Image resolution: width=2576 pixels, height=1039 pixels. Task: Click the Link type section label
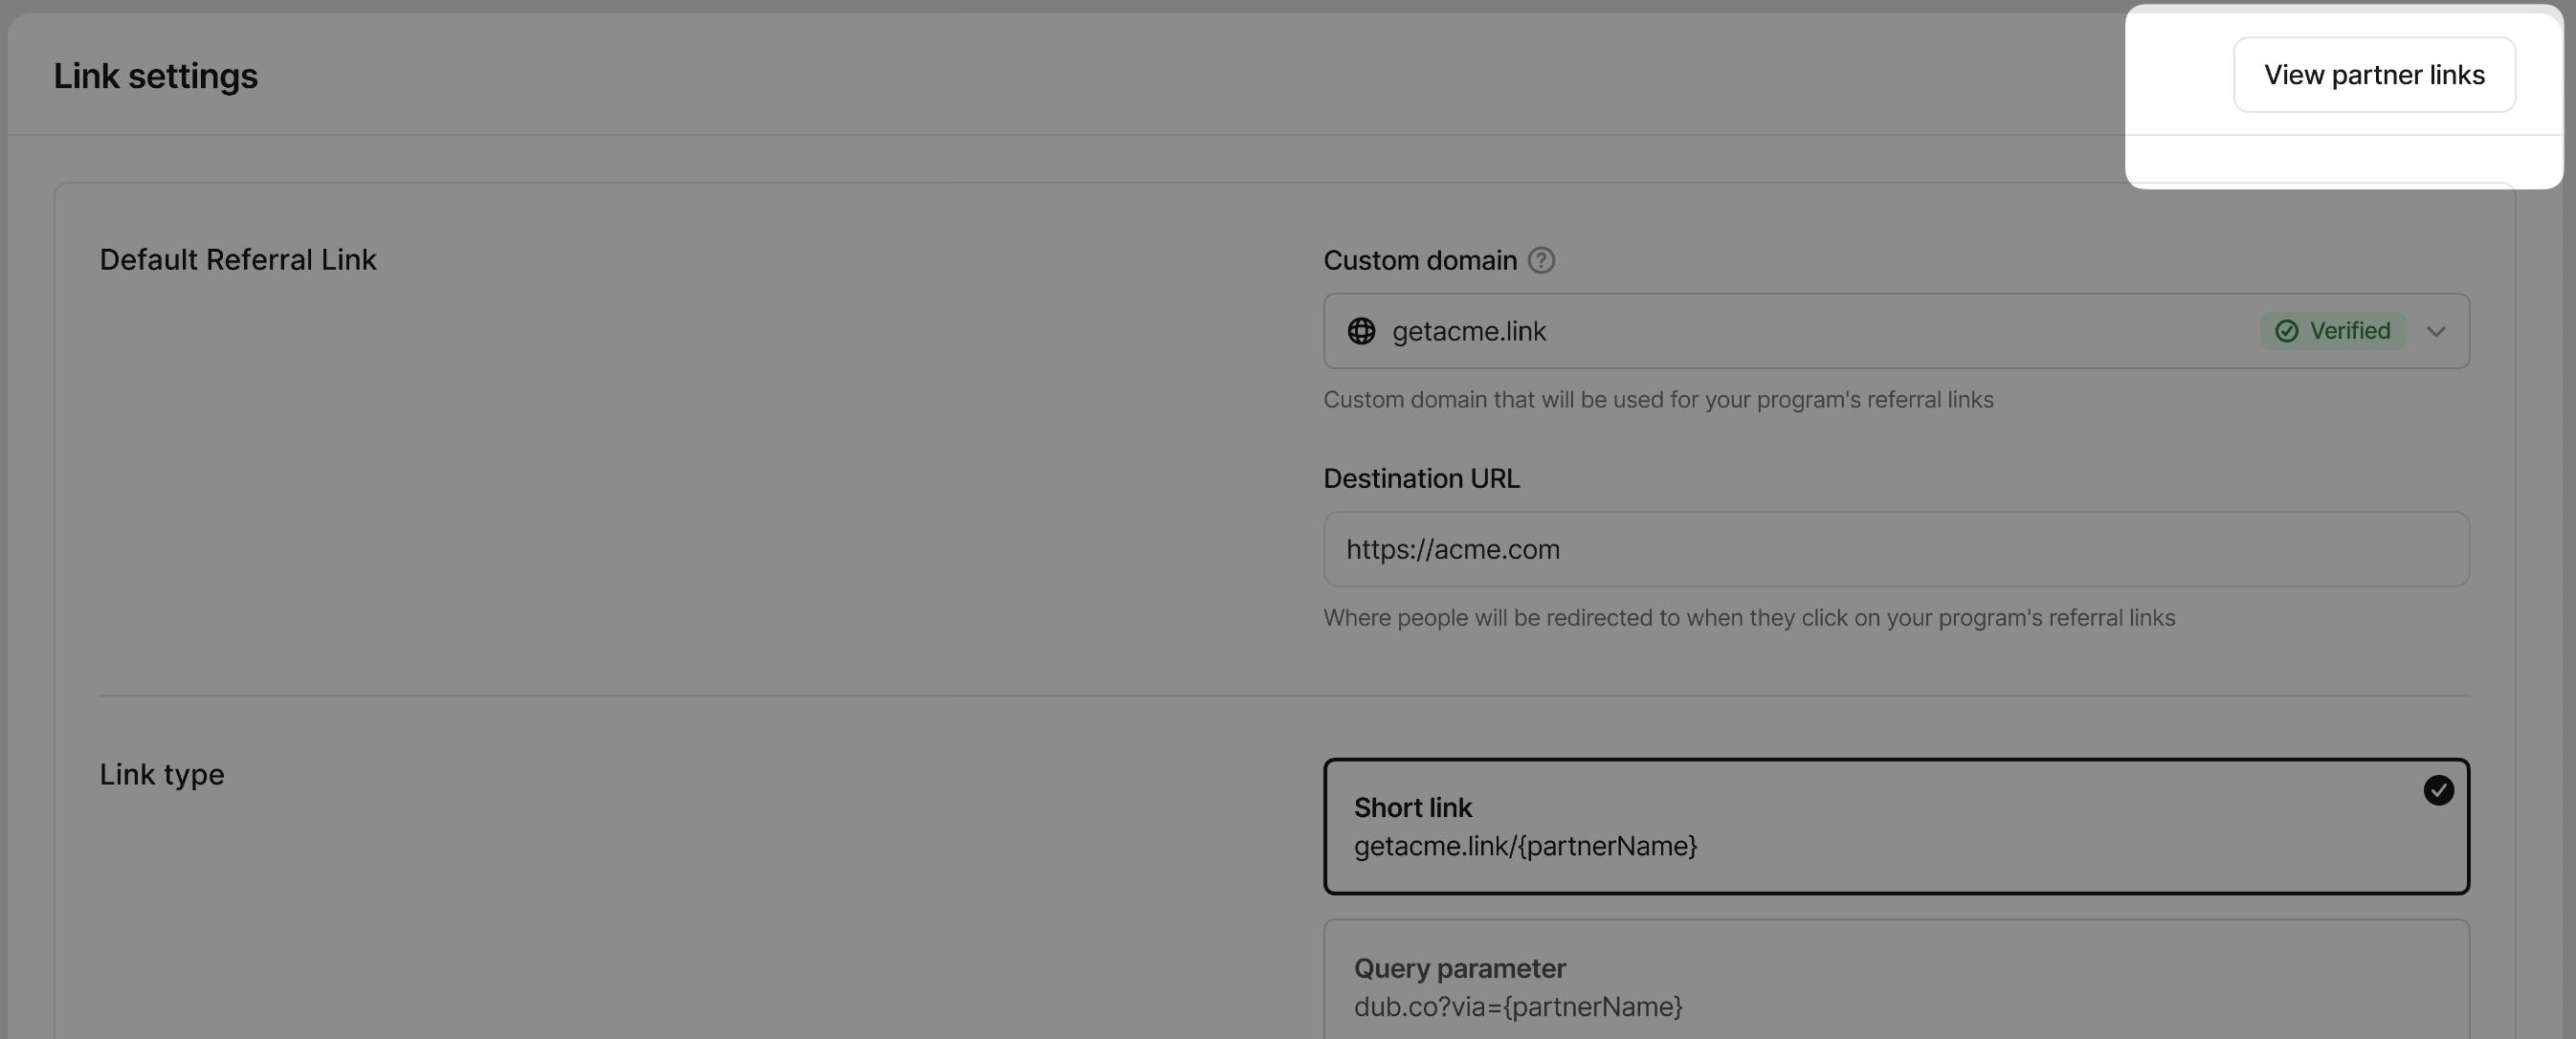[x=162, y=775]
